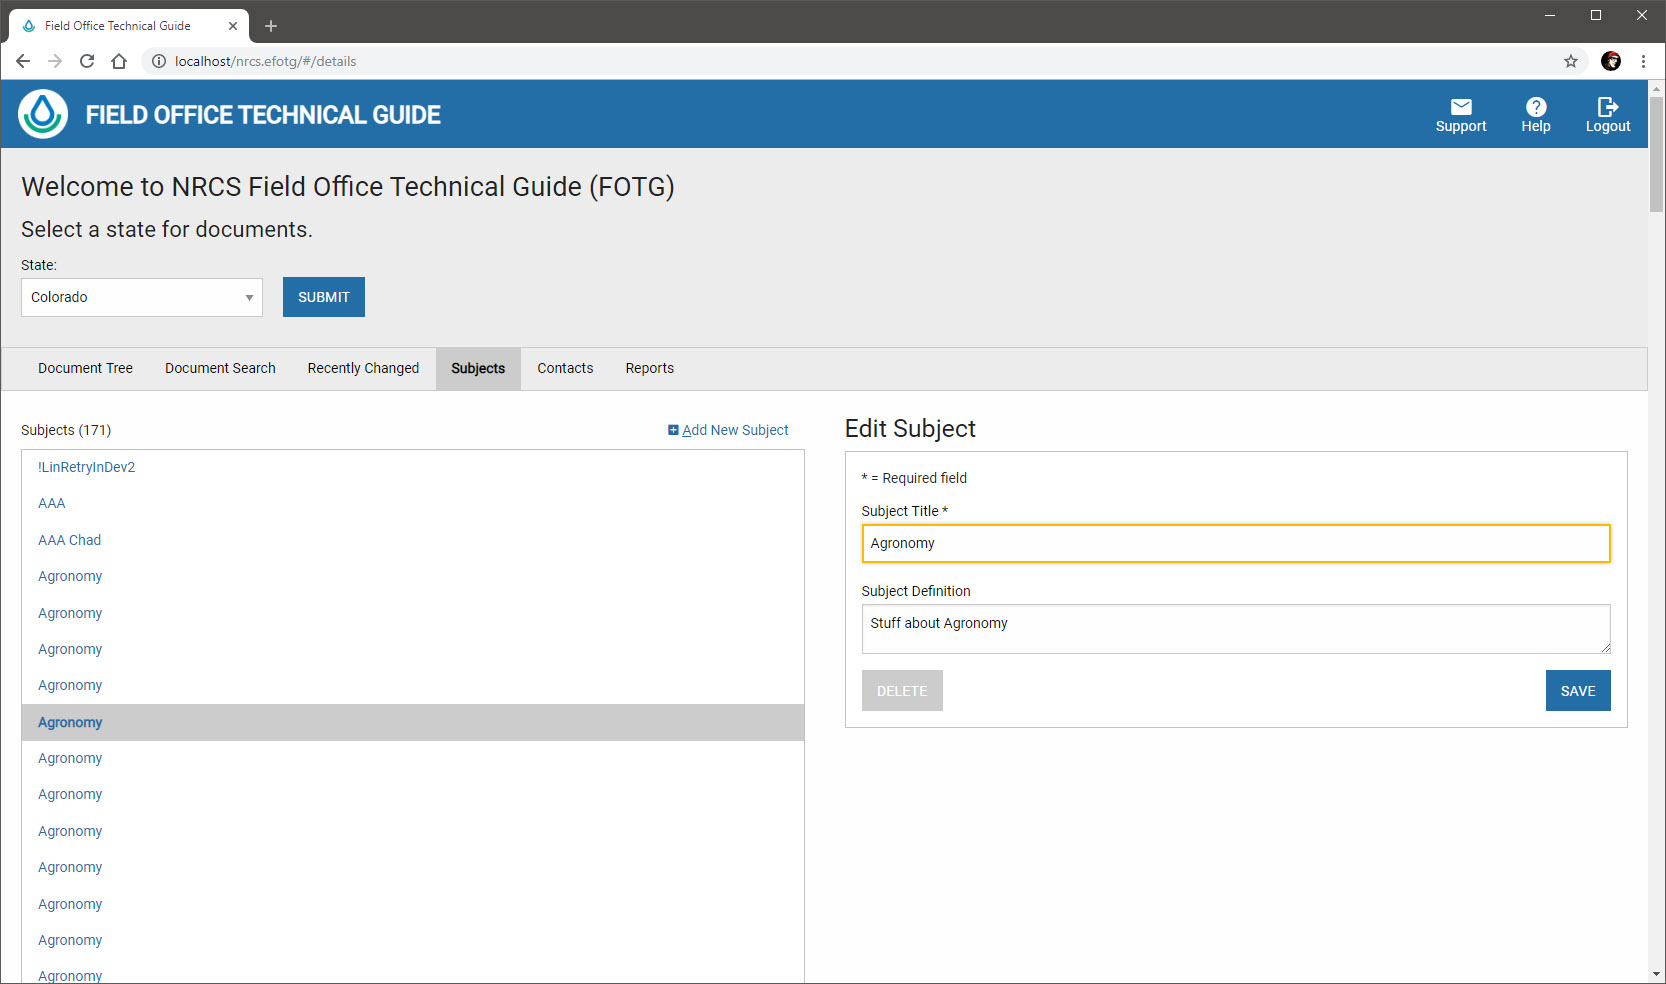Open the Support envelope icon
Image resolution: width=1666 pixels, height=984 pixels.
coord(1461,107)
